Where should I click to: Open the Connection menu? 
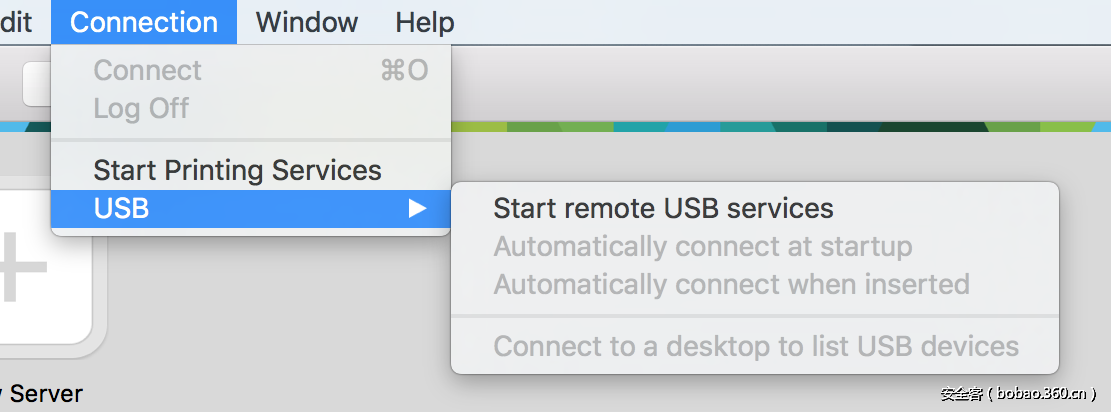[144, 22]
